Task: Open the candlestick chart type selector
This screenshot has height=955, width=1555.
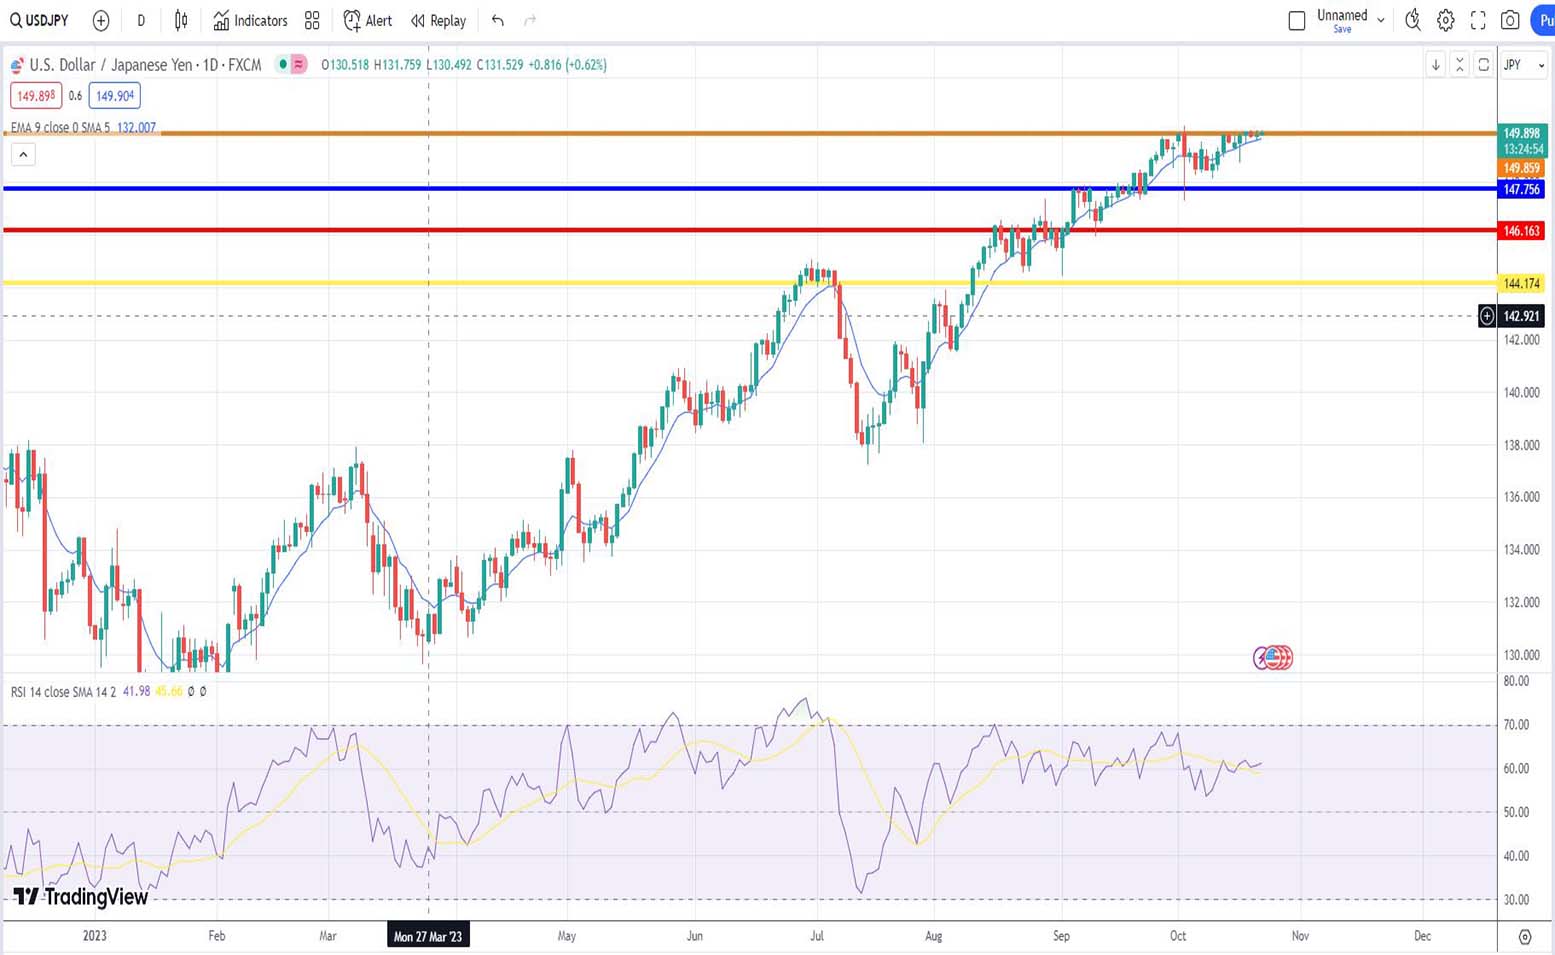Action: 181,20
